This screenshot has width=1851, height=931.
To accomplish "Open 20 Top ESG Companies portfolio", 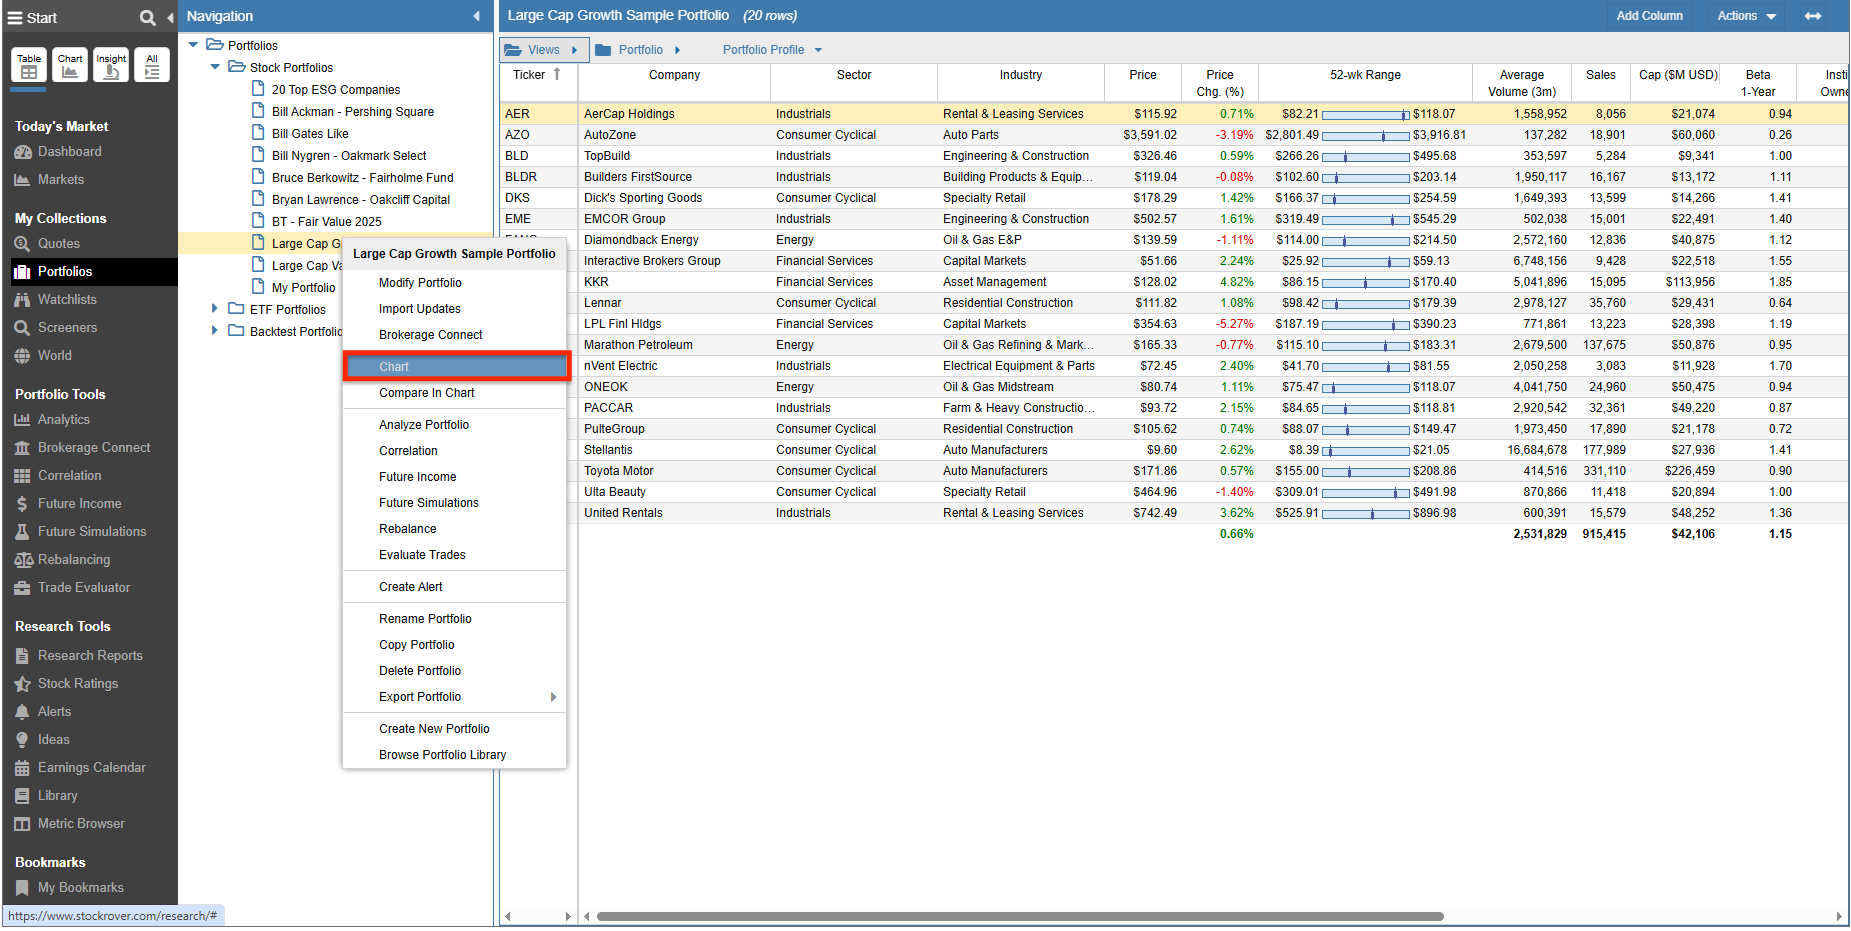I will point(336,90).
